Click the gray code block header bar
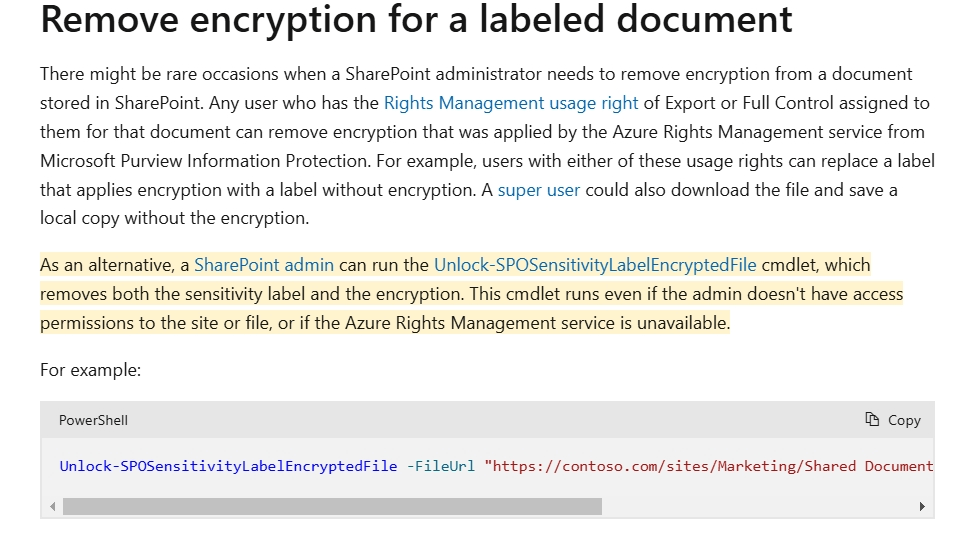 487,420
